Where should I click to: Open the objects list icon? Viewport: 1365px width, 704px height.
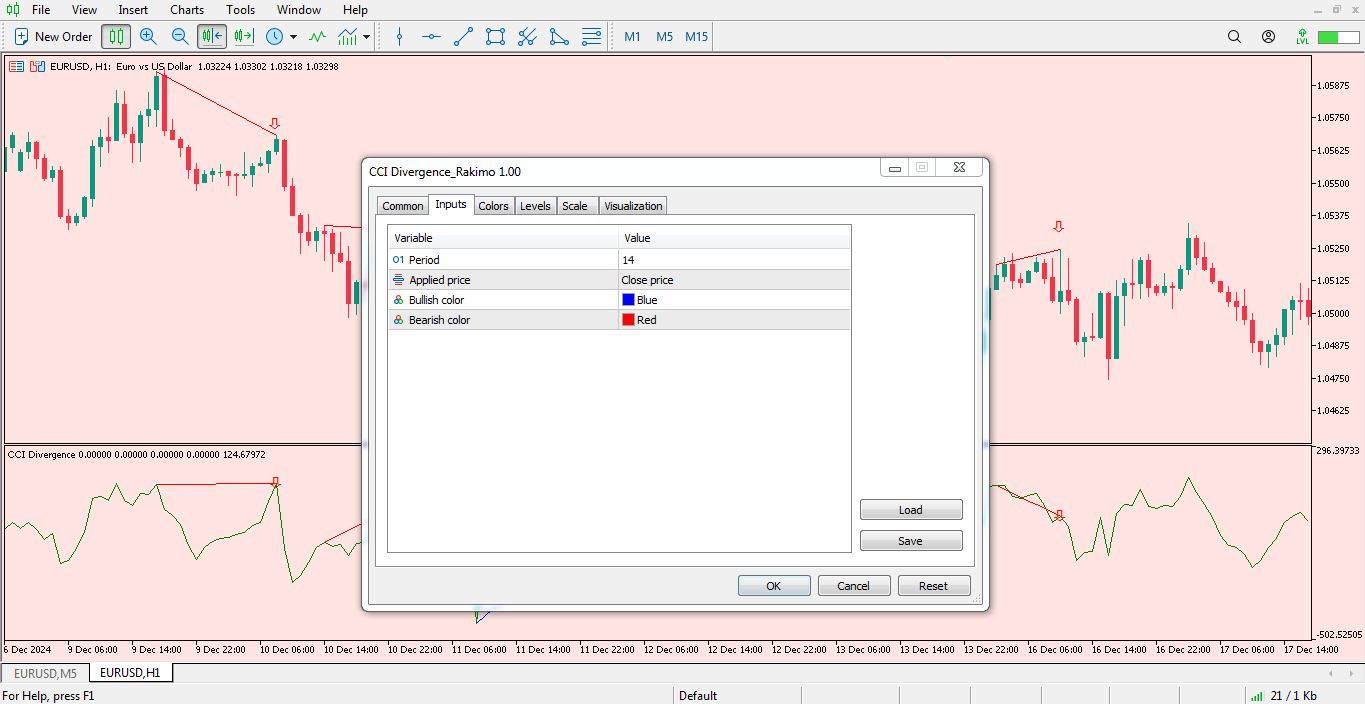(591, 37)
